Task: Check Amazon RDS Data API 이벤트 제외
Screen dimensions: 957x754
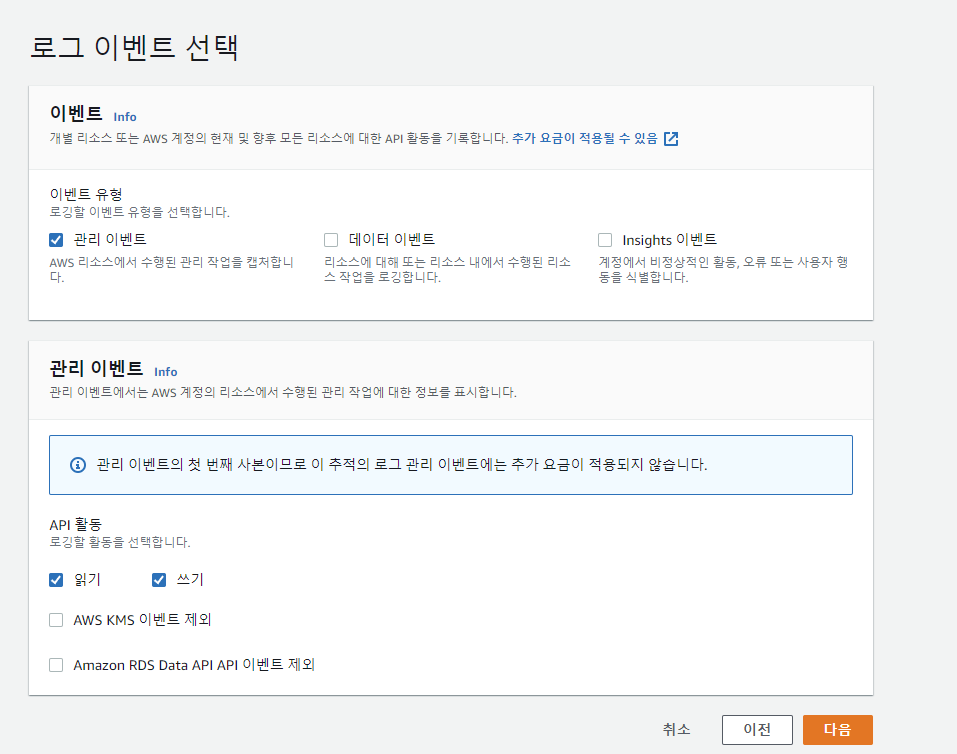Action: pos(56,665)
